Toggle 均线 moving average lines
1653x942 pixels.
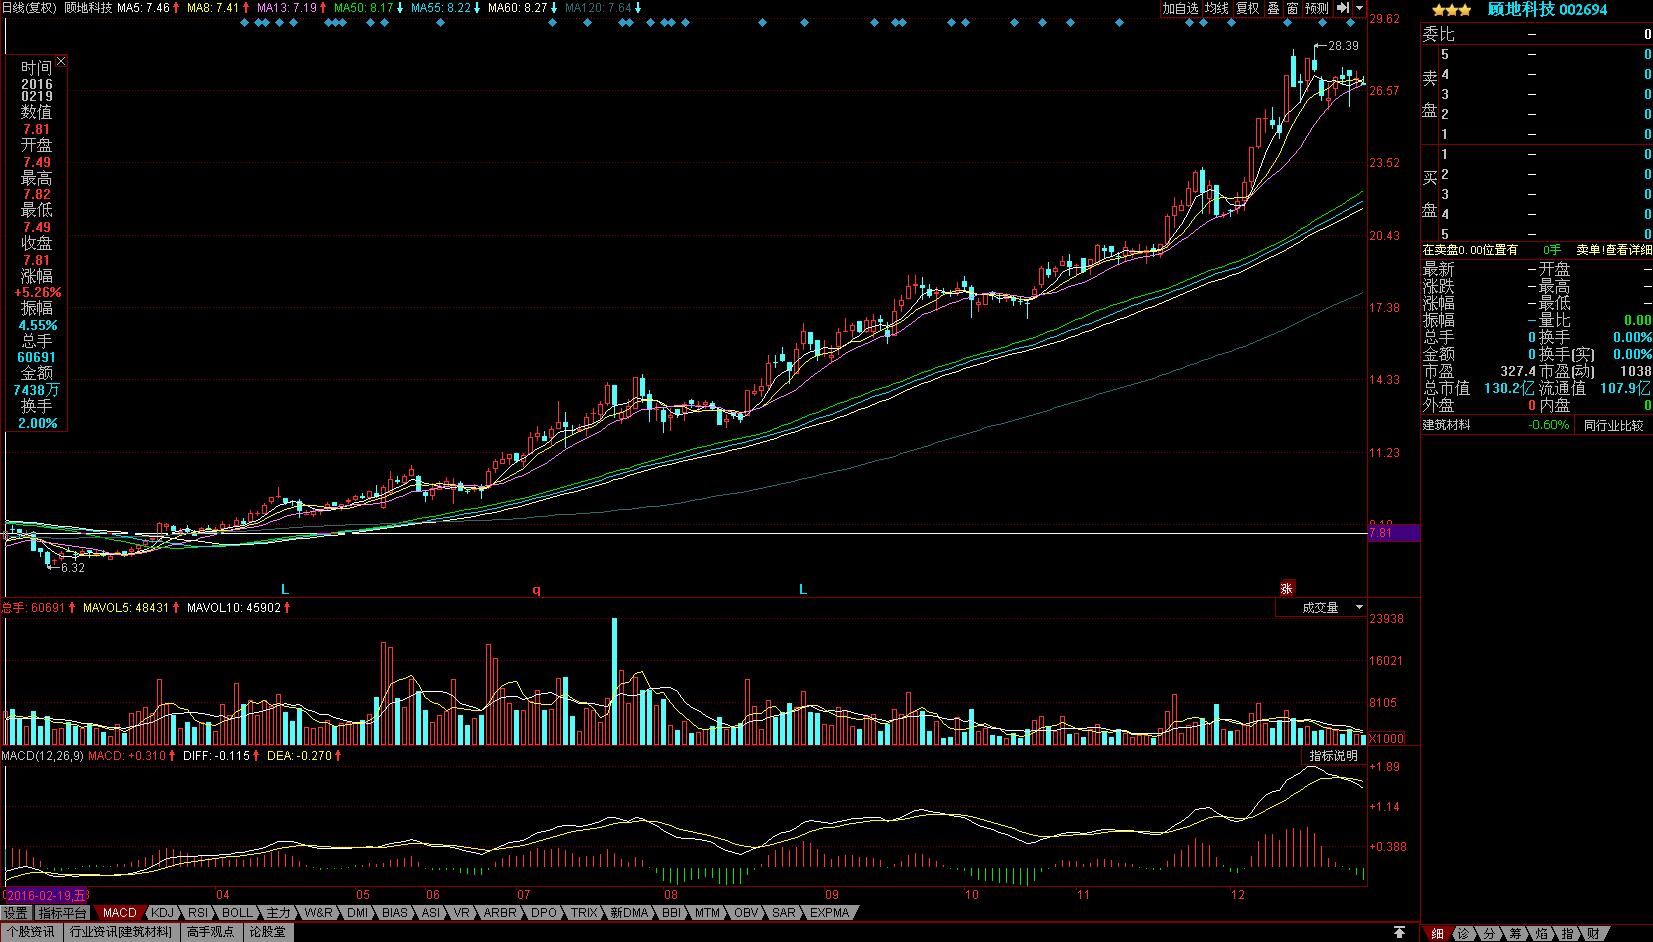1216,8
